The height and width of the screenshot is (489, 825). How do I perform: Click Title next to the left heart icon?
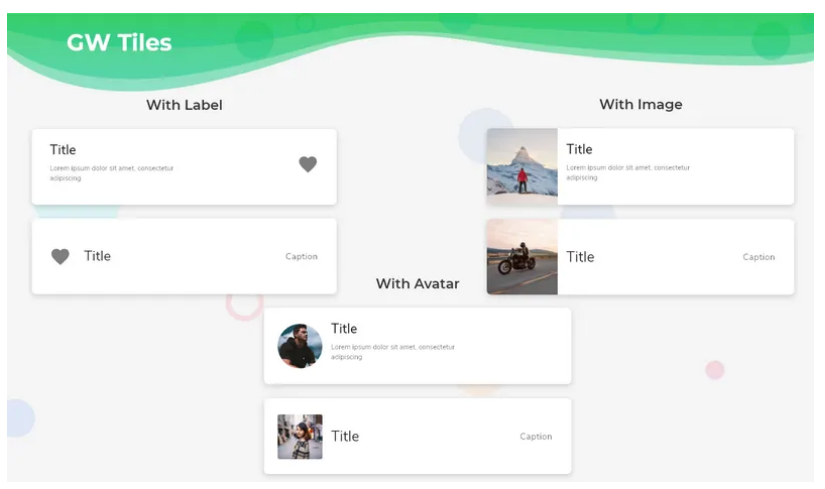click(97, 256)
